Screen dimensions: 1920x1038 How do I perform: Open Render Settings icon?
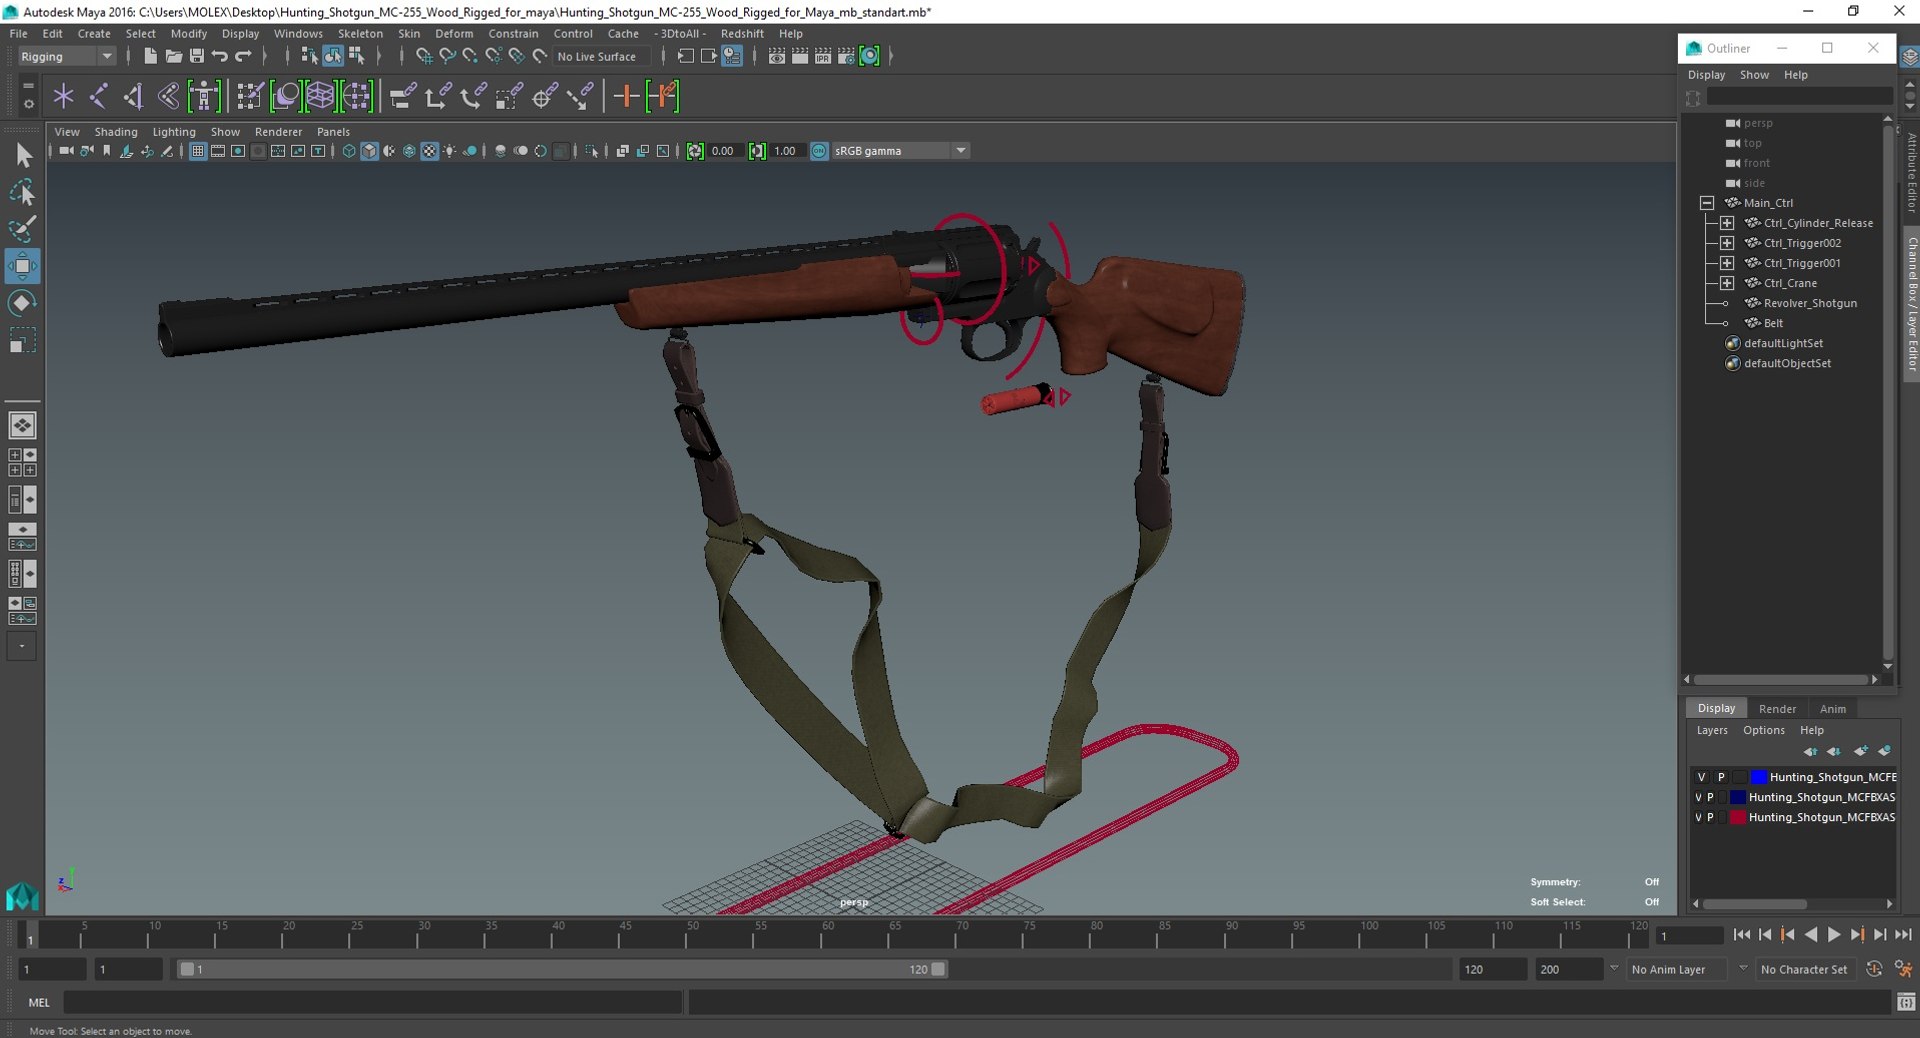click(x=846, y=56)
